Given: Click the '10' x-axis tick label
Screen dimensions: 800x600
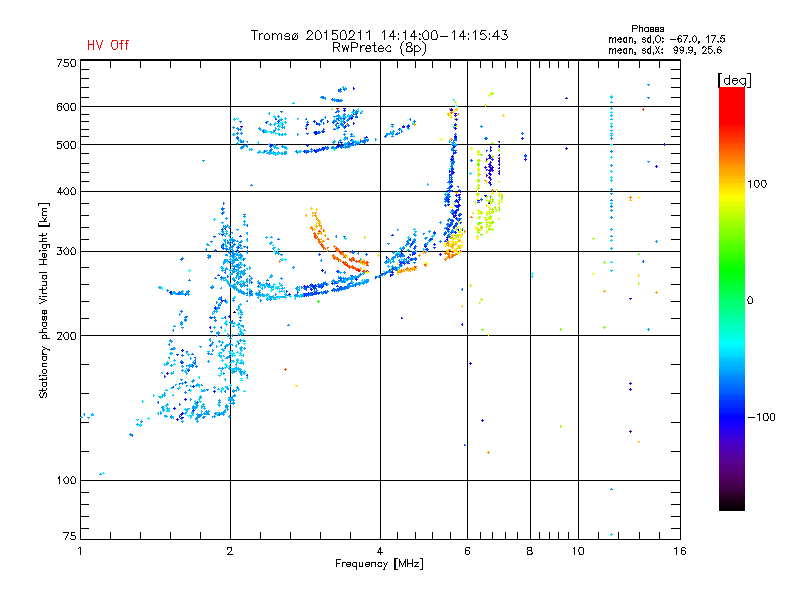Looking at the screenshot, I should 578,551.
